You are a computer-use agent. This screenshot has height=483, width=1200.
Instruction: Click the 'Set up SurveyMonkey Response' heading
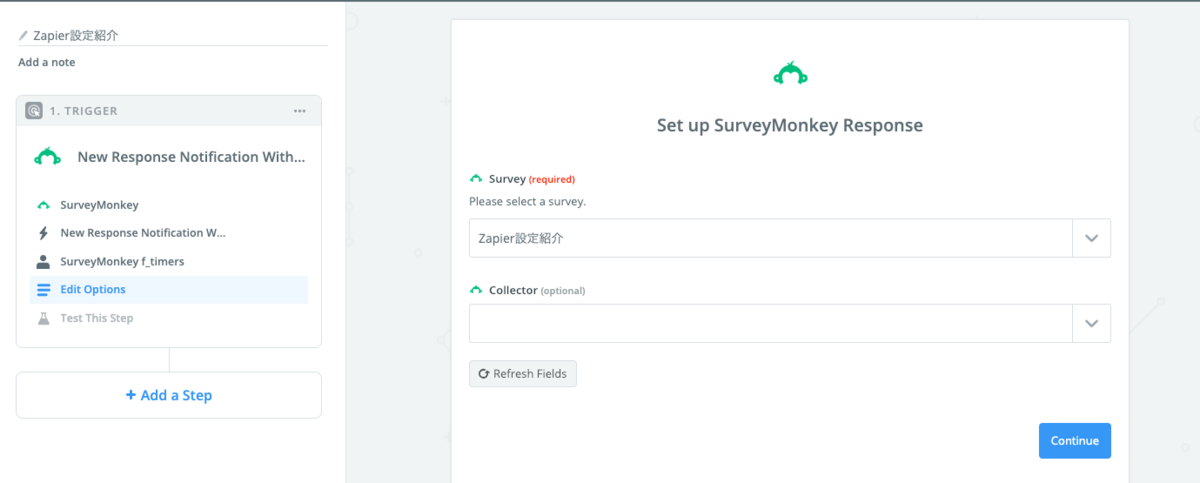(790, 126)
